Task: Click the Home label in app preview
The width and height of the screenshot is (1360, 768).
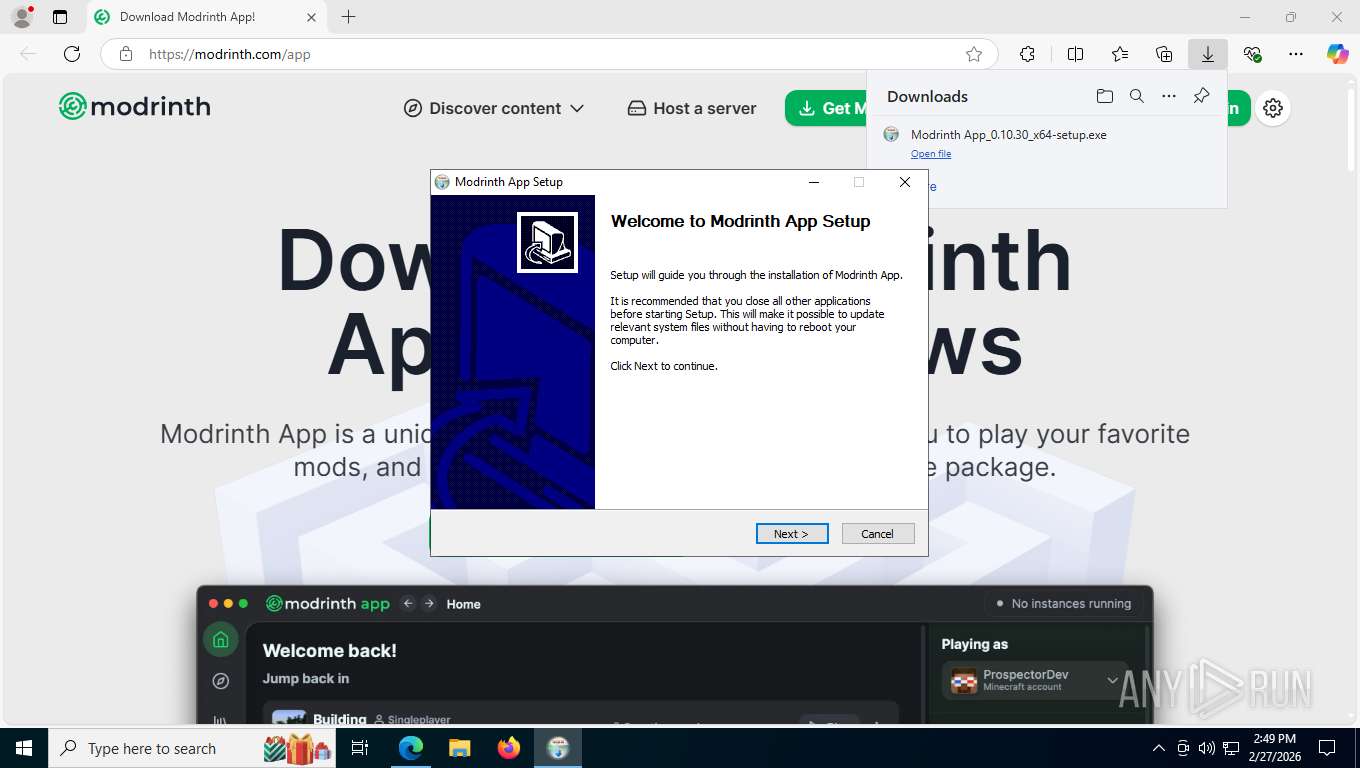Action: point(463,604)
